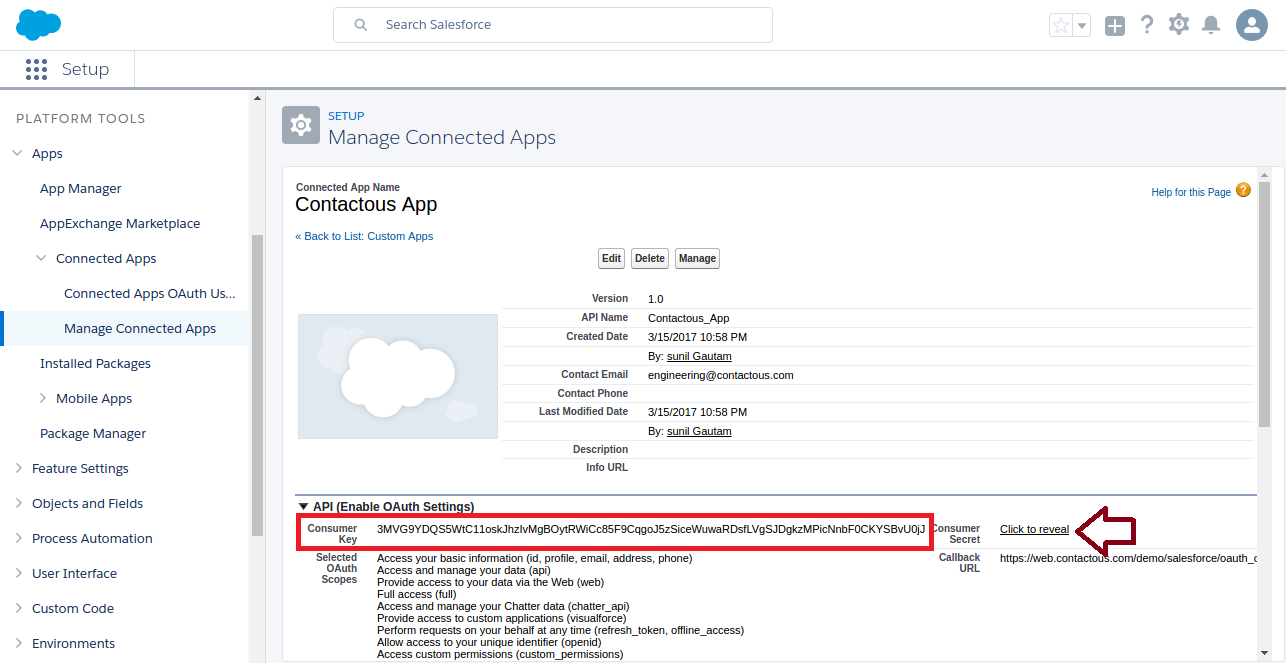This screenshot has width=1286, height=663.
Task: Open sunil Gautam link under Last Modified Date
Action: click(699, 431)
